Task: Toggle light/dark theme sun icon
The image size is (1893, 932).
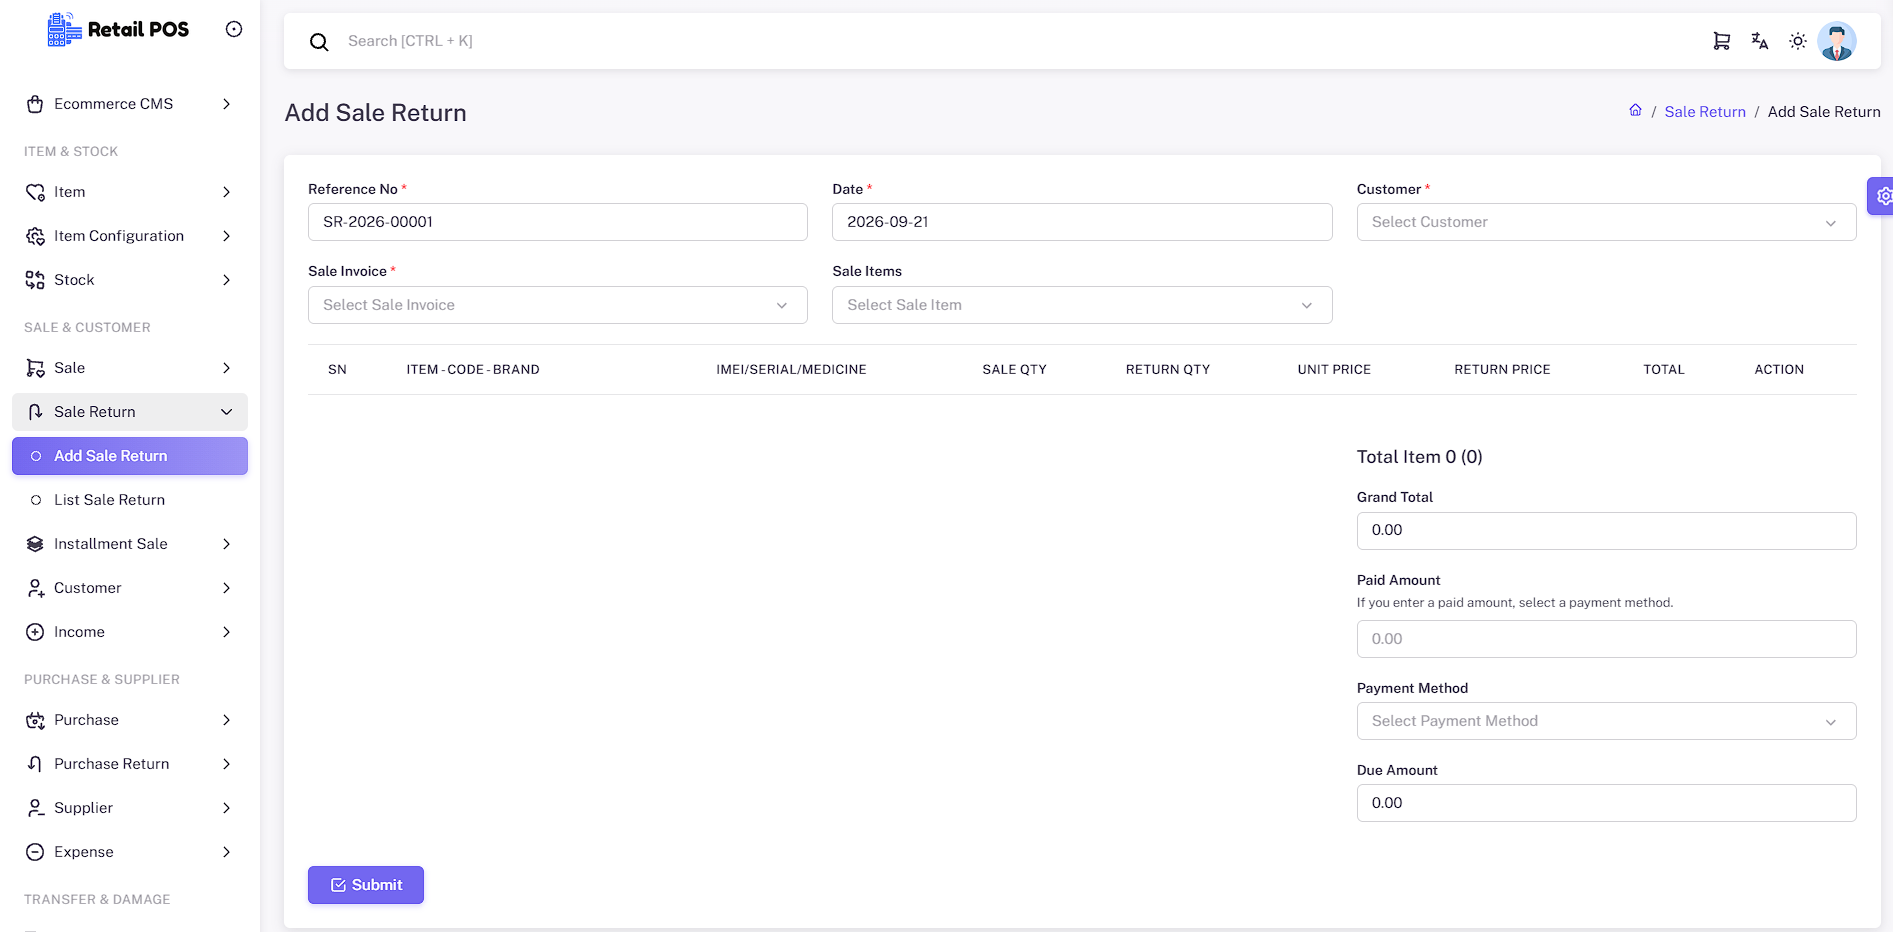Action: [x=1798, y=41]
